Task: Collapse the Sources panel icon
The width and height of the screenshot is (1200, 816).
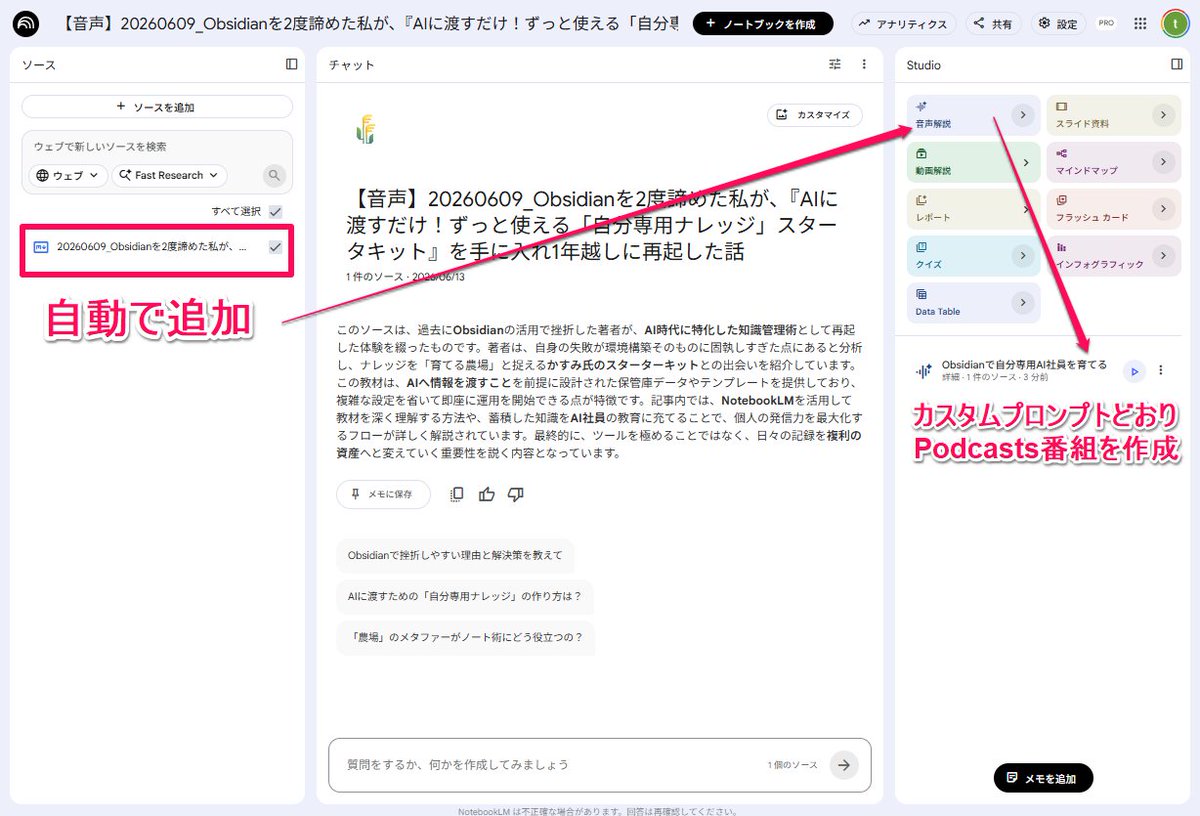Action: (x=291, y=64)
